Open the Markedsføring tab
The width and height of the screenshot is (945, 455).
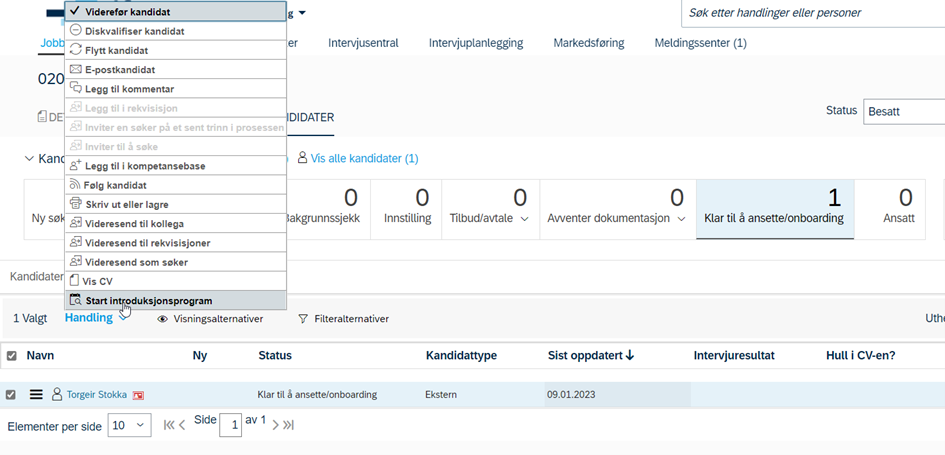point(589,43)
